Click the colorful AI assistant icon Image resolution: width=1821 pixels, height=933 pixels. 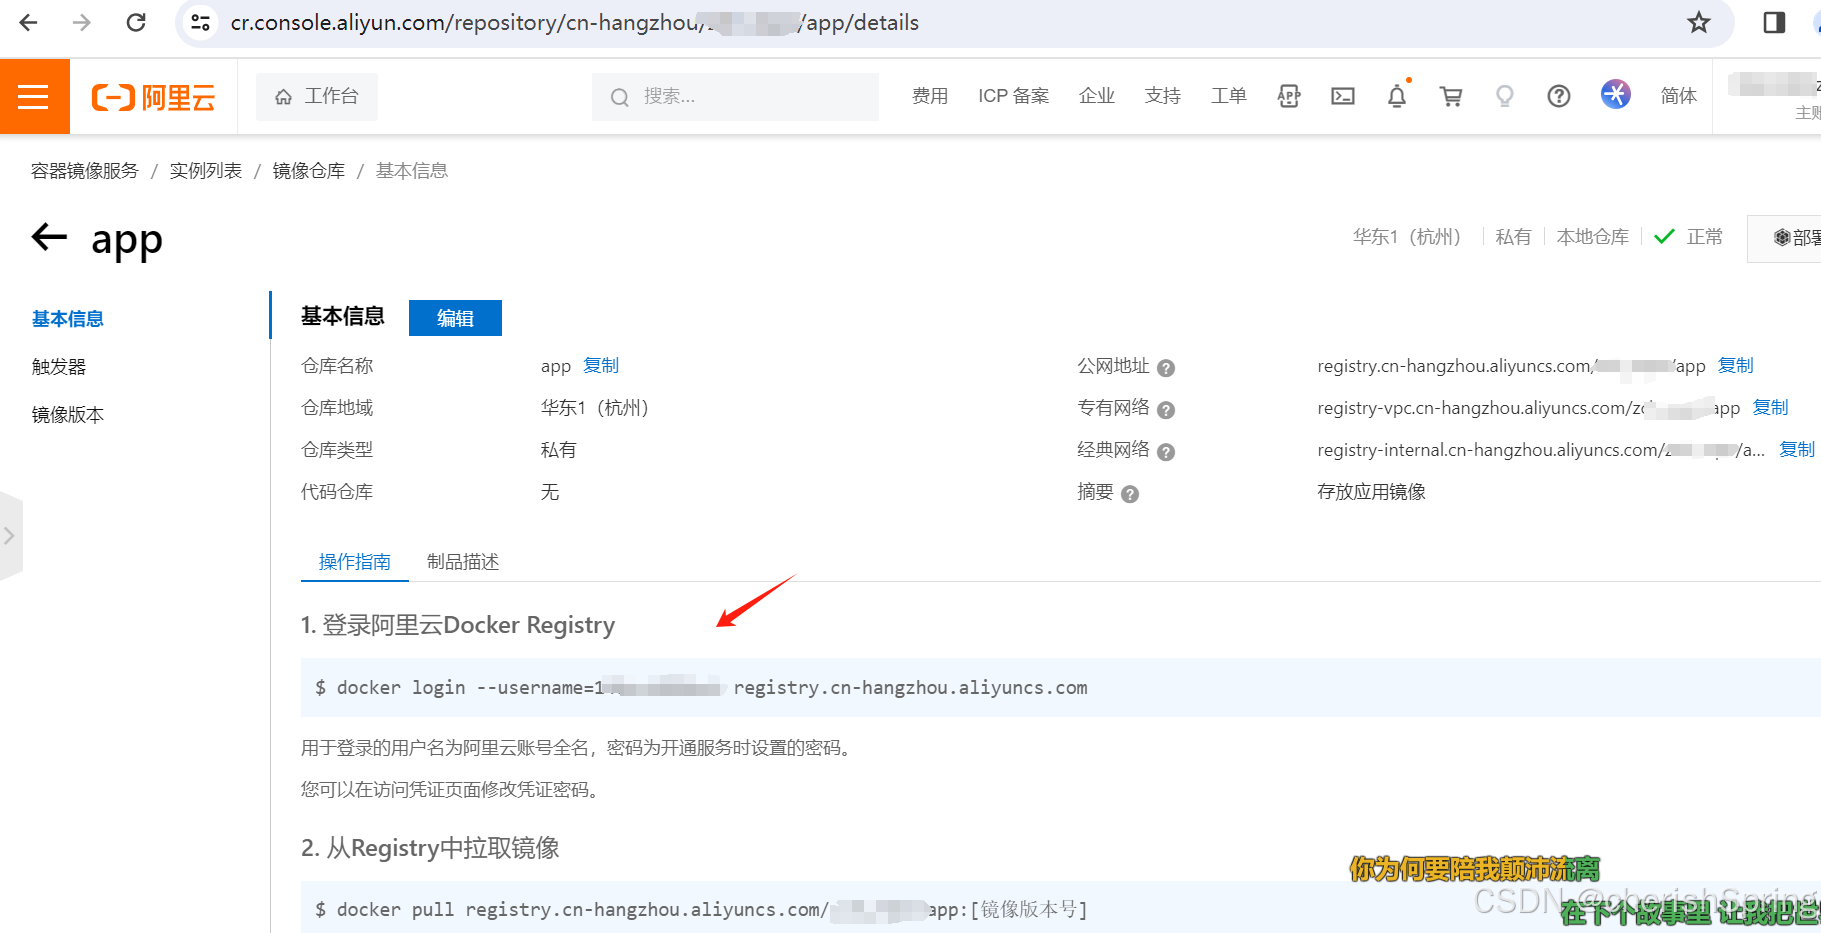point(1615,94)
